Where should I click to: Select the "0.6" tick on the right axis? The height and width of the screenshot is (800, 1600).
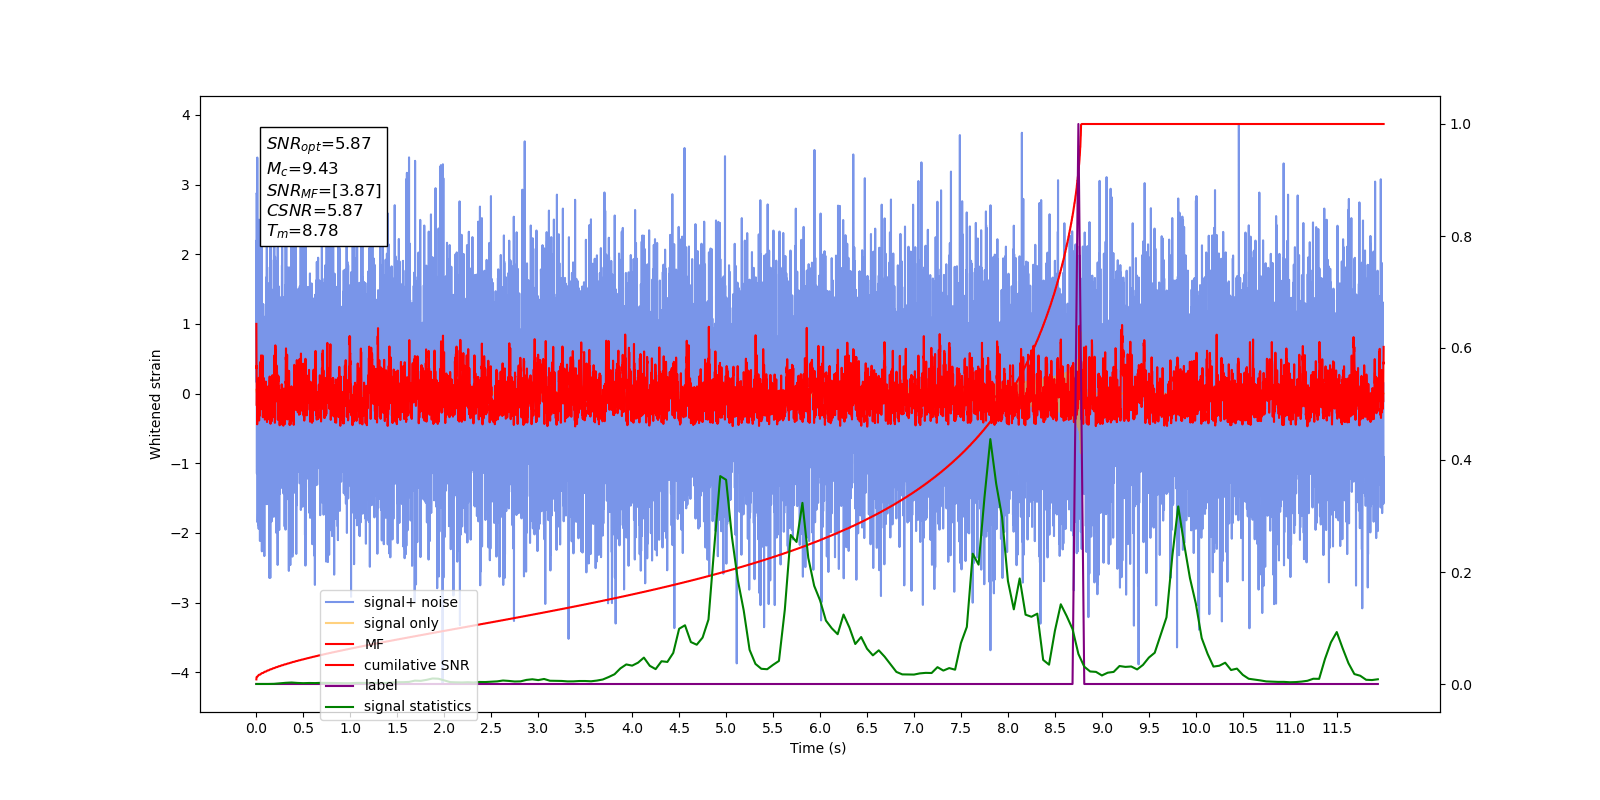(1461, 349)
